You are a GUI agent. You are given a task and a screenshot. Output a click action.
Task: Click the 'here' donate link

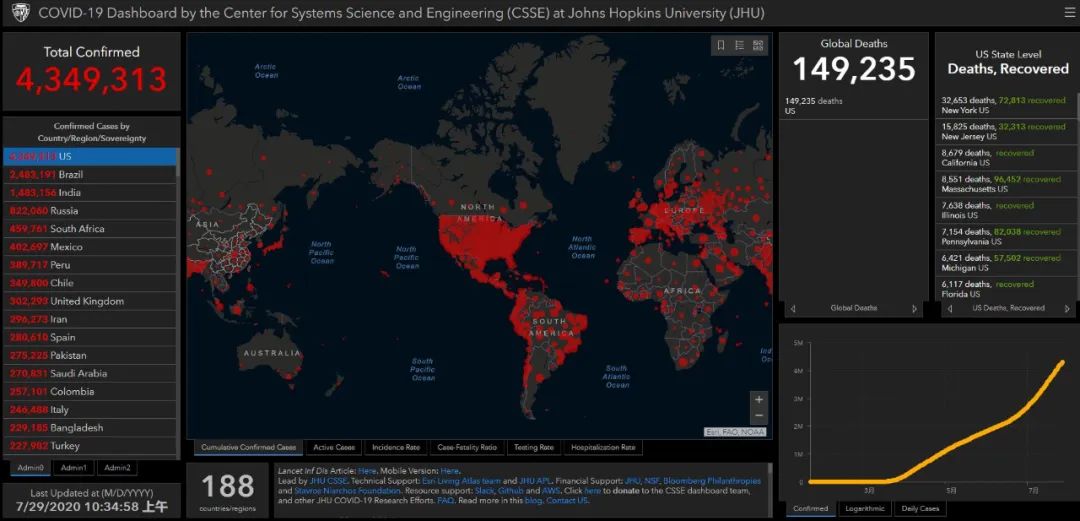pos(592,491)
